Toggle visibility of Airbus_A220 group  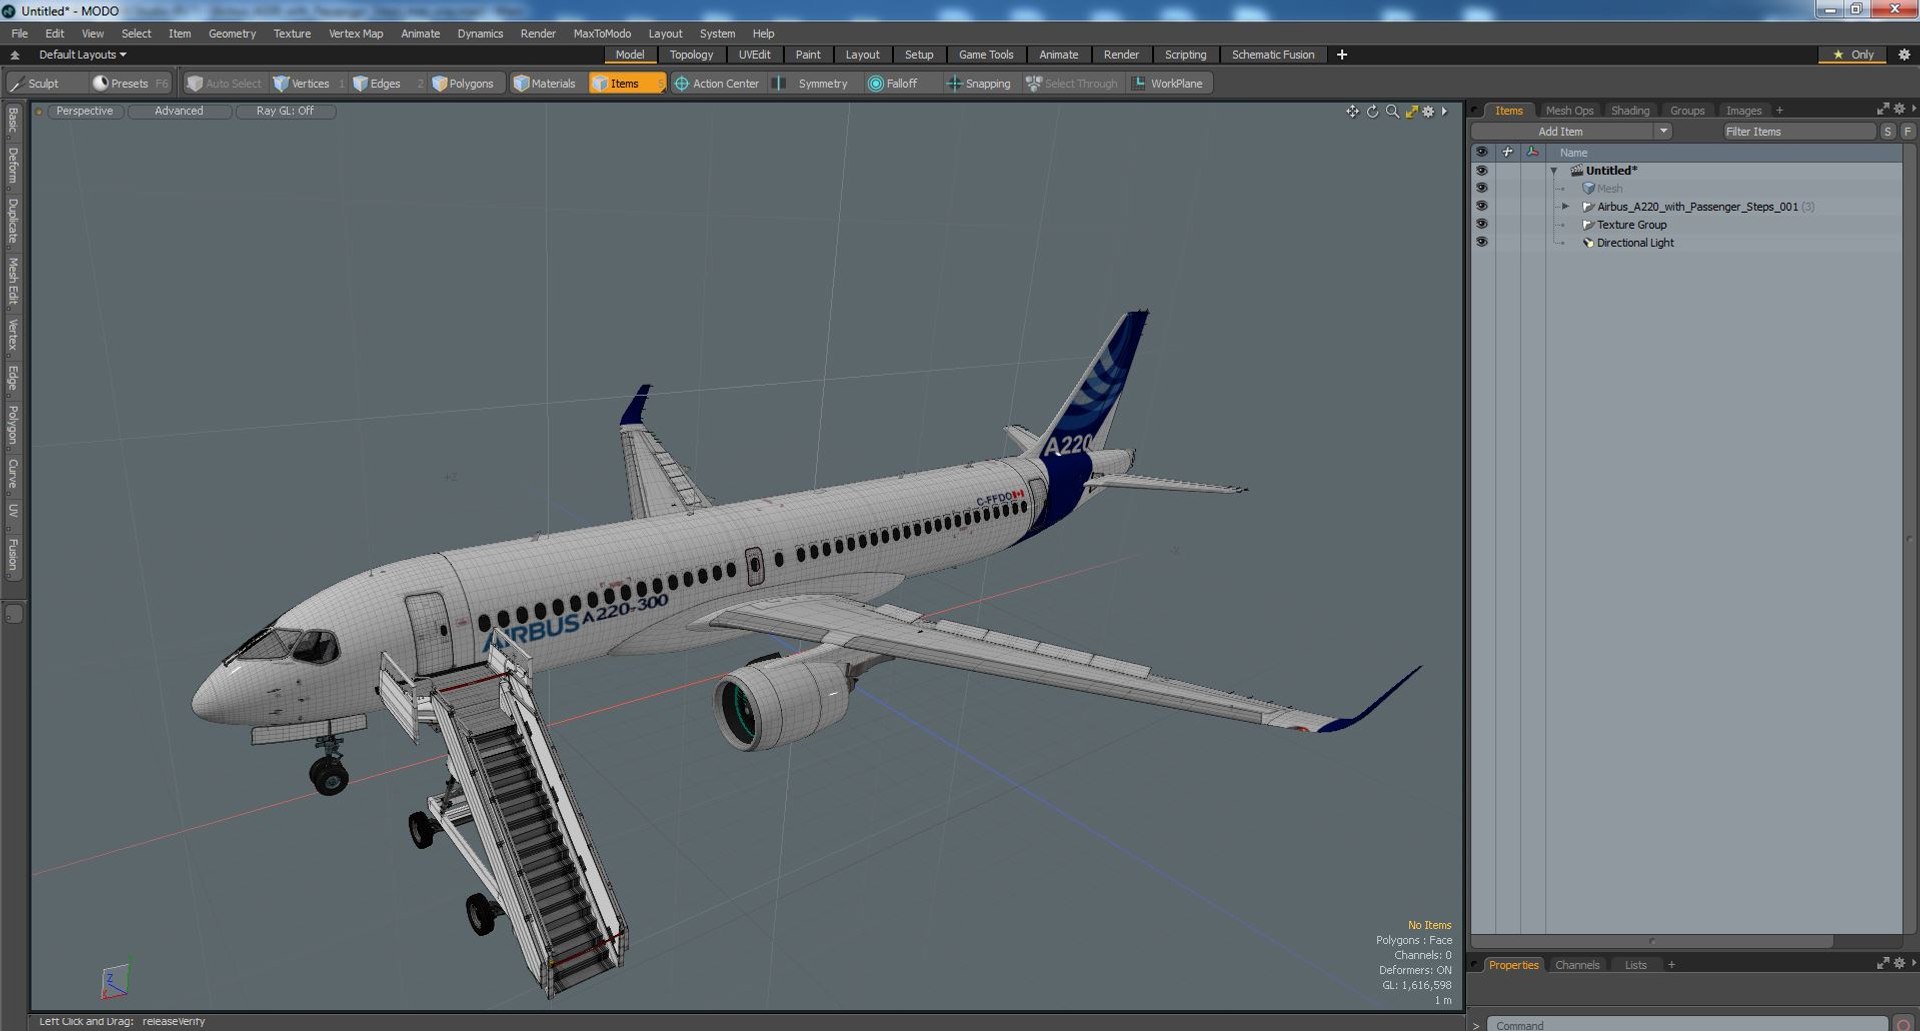click(x=1482, y=206)
